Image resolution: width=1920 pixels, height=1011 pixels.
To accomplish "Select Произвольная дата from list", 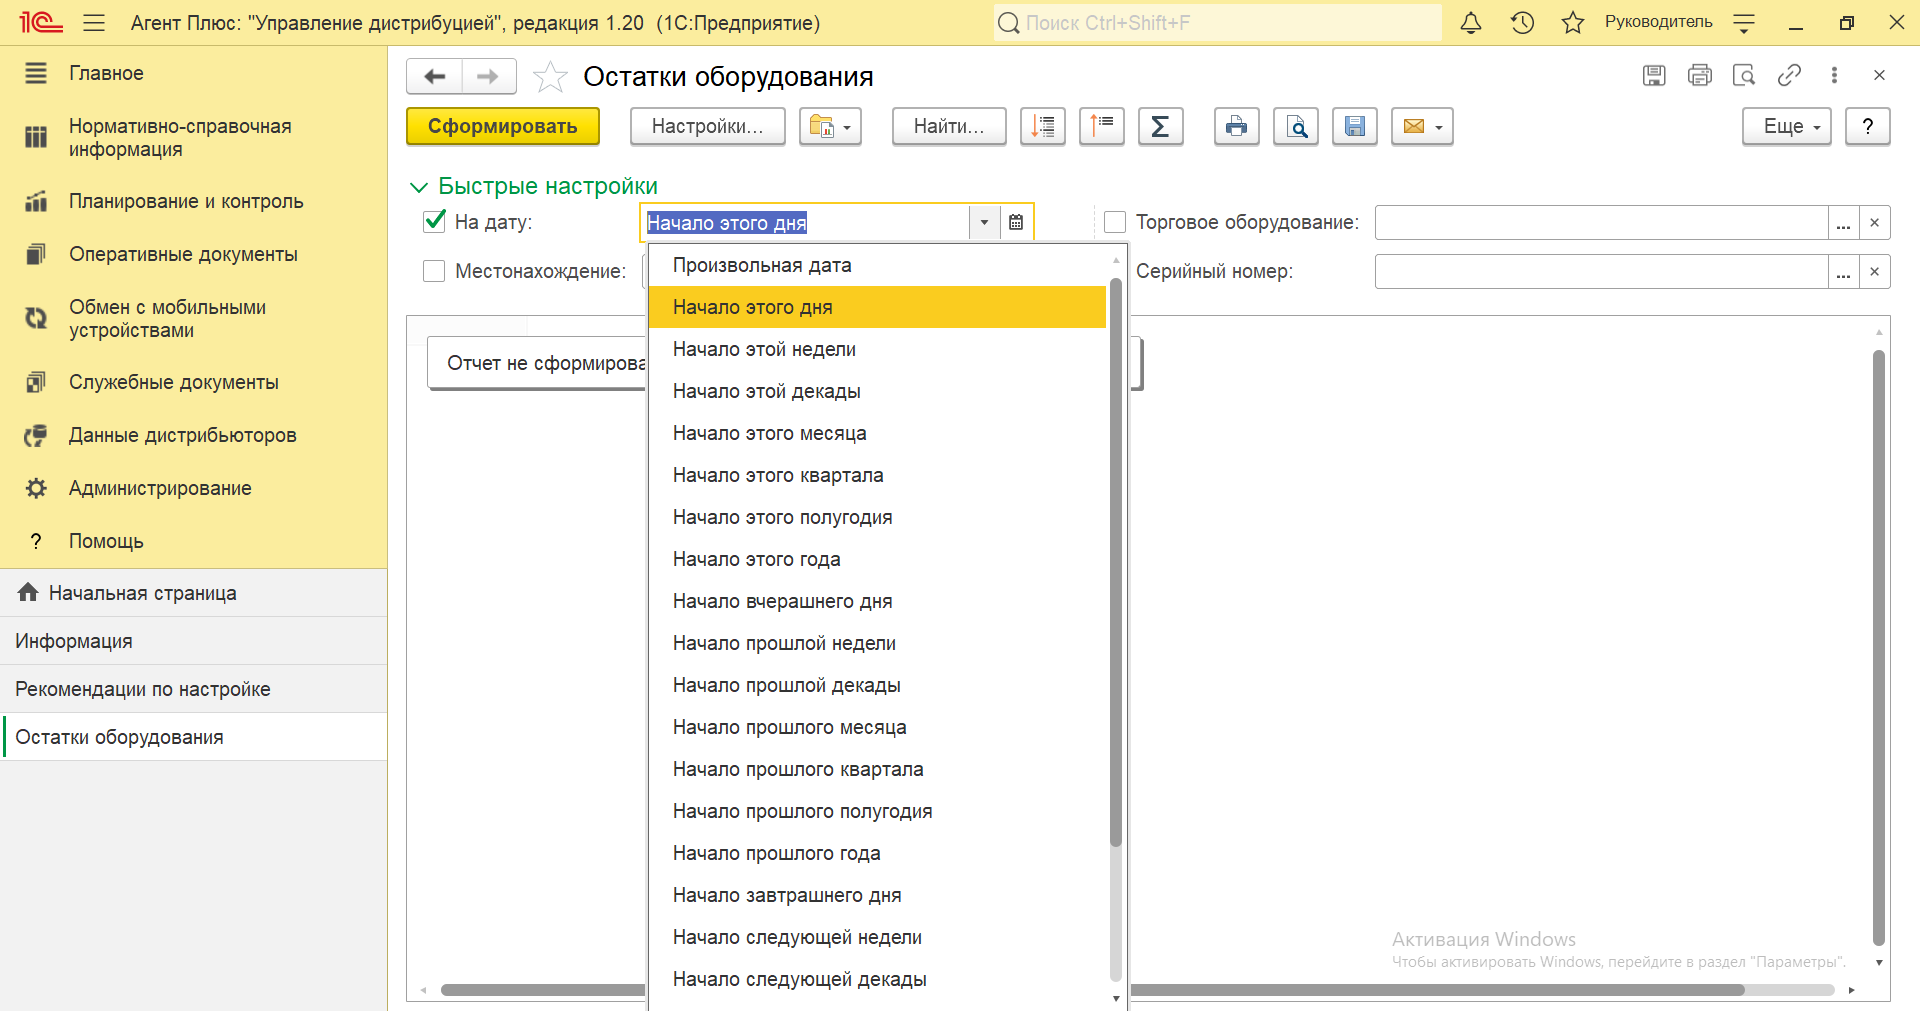I will click(x=877, y=265).
